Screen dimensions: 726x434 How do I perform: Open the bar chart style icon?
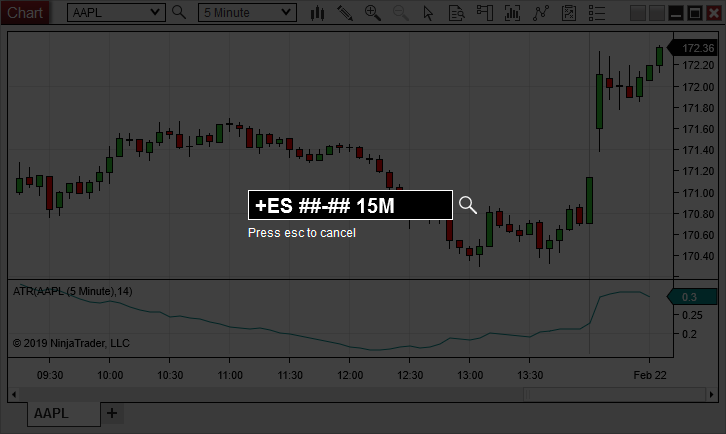pos(318,12)
